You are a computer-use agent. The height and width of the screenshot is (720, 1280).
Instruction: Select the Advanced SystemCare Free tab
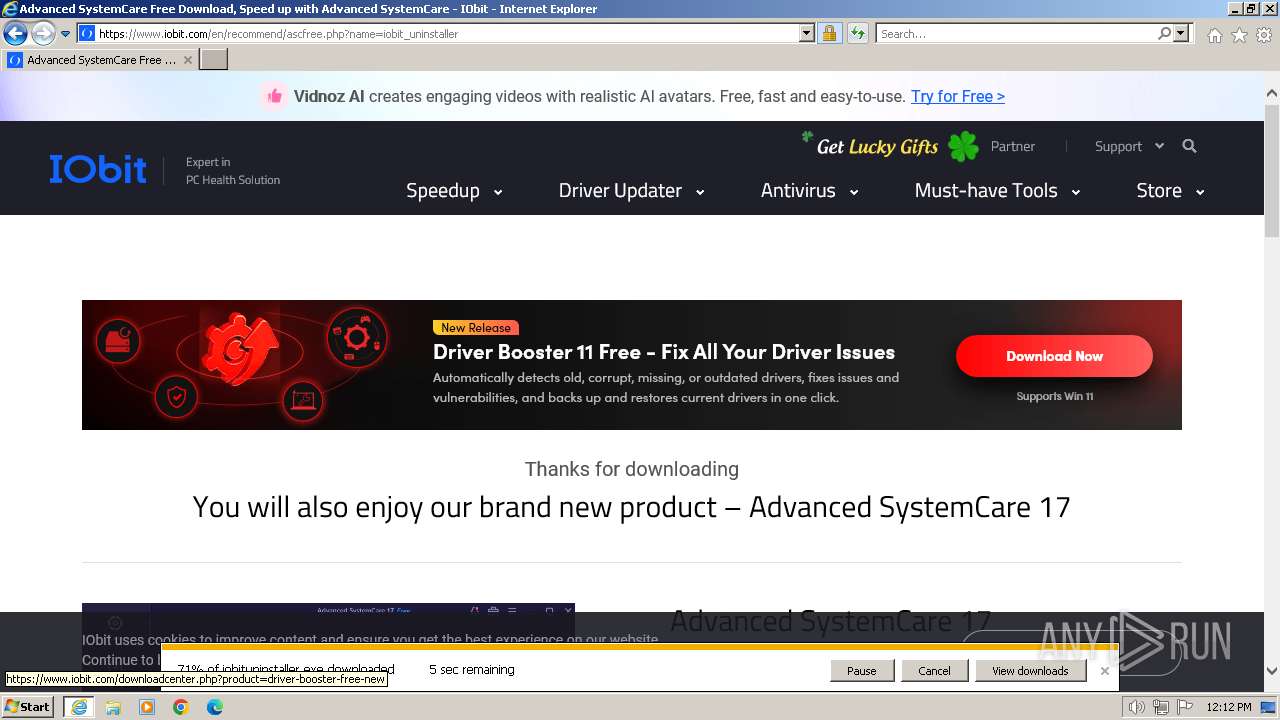pyautogui.click(x=100, y=60)
